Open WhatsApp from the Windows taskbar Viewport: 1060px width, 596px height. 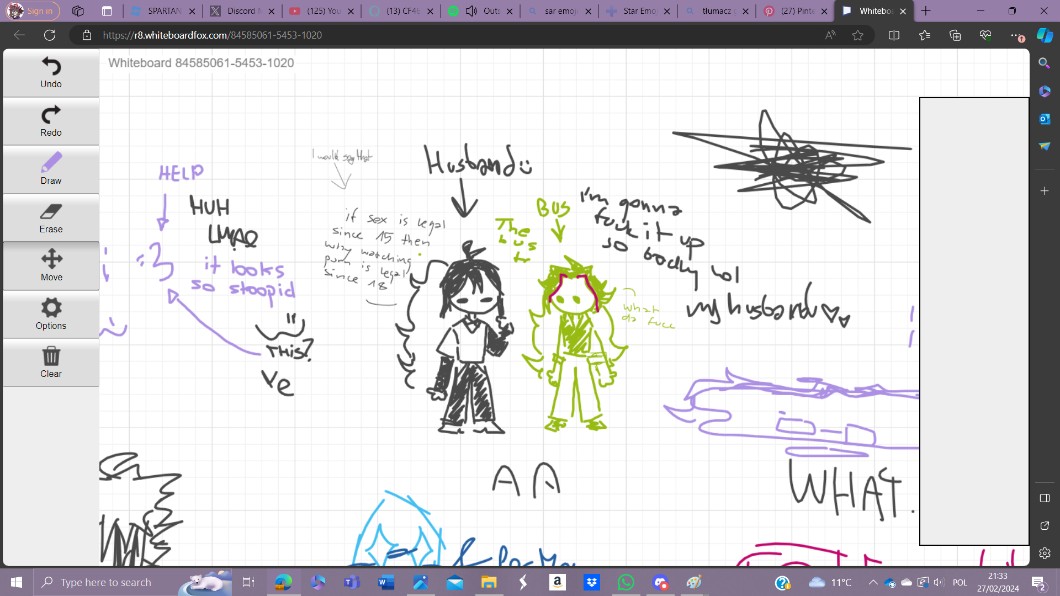(x=626, y=582)
